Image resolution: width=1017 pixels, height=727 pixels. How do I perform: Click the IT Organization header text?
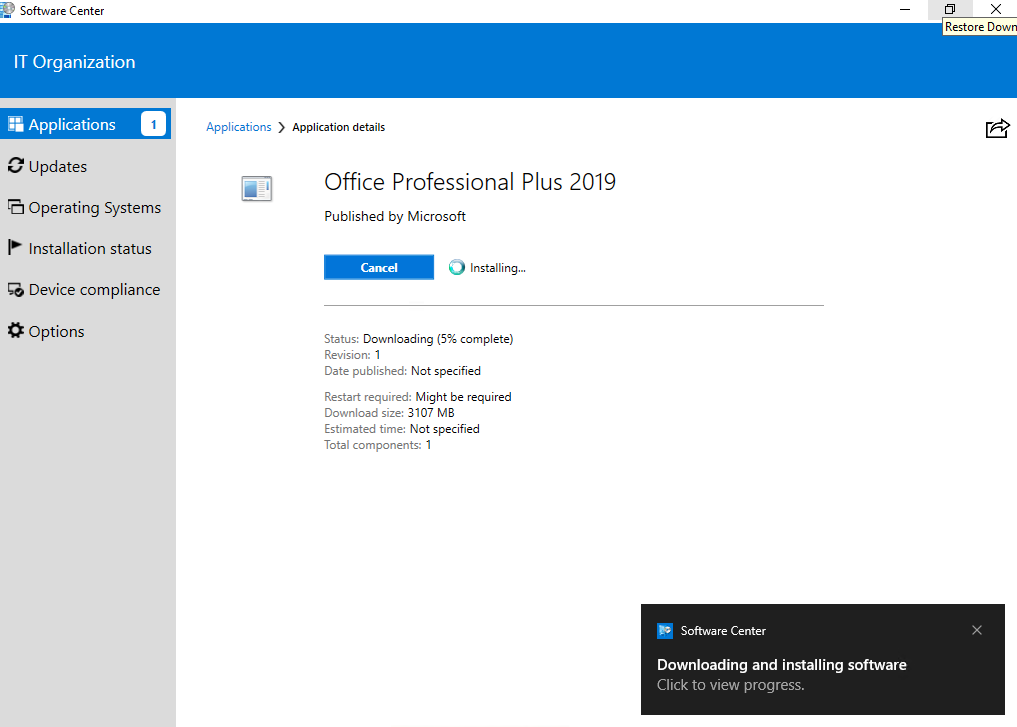pyautogui.click(x=75, y=62)
